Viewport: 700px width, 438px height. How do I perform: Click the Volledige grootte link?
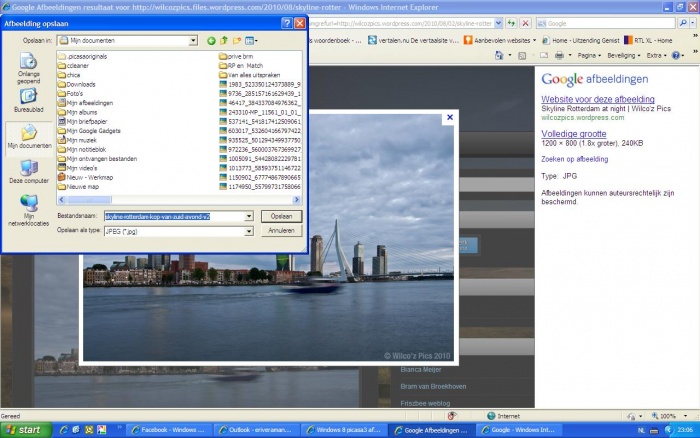click(574, 132)
